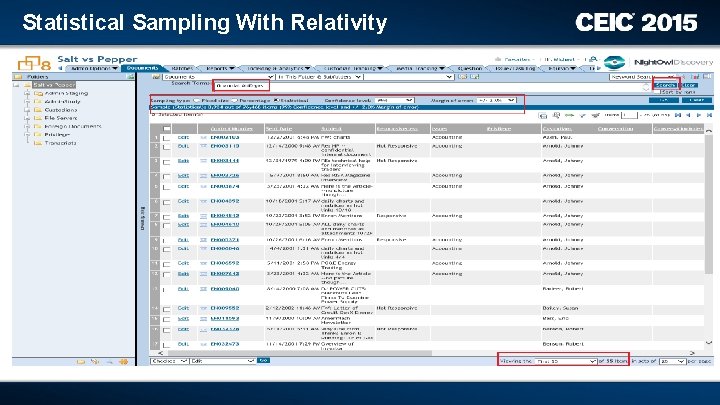The image size is (720, 405).
Task: Click the view icon left of the view dropdown
Action: coord(156,77)
